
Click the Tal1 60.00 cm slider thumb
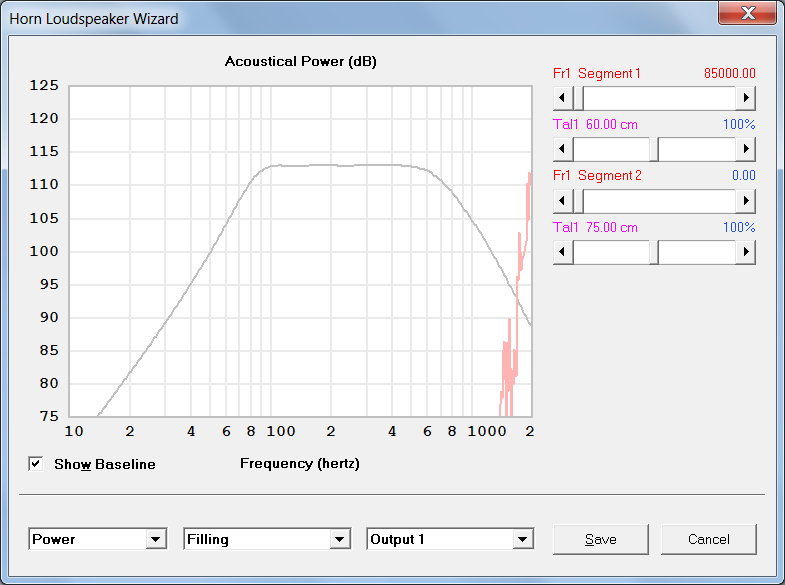tap(654, 149)
